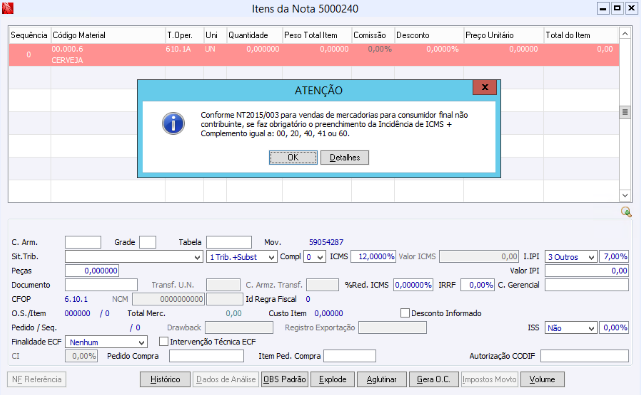Click the OBS Padrão button
Image resolution: width=641 pixels, height=395 pixels.
pos(285,379)
